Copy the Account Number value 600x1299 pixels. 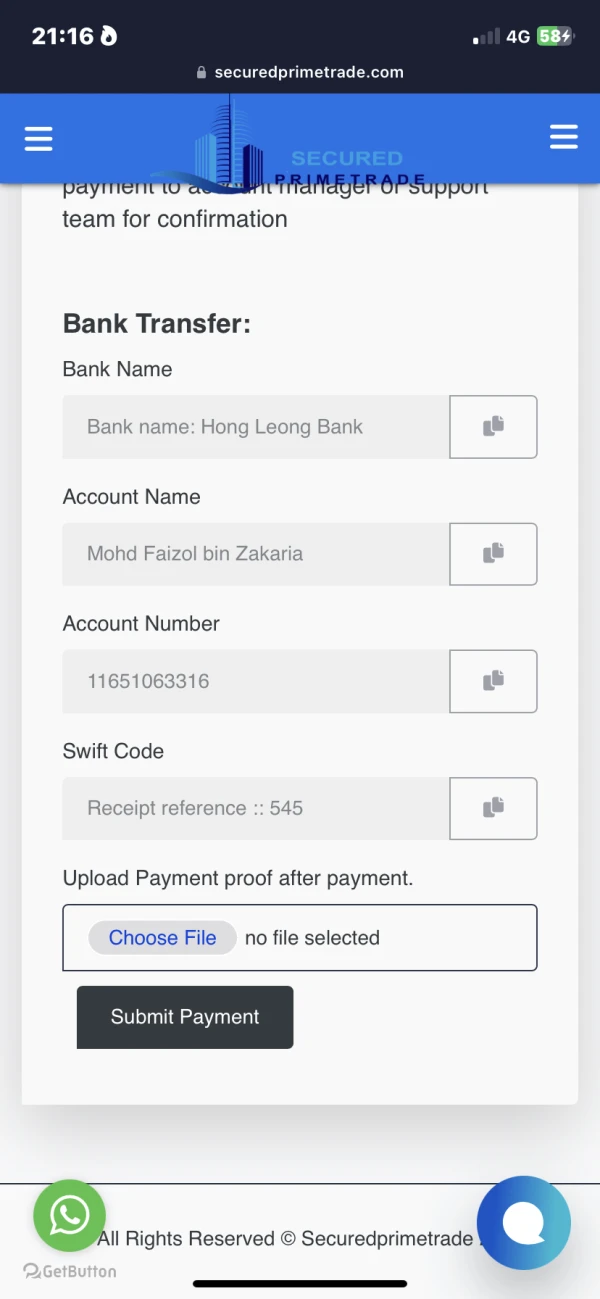(493, 681)
